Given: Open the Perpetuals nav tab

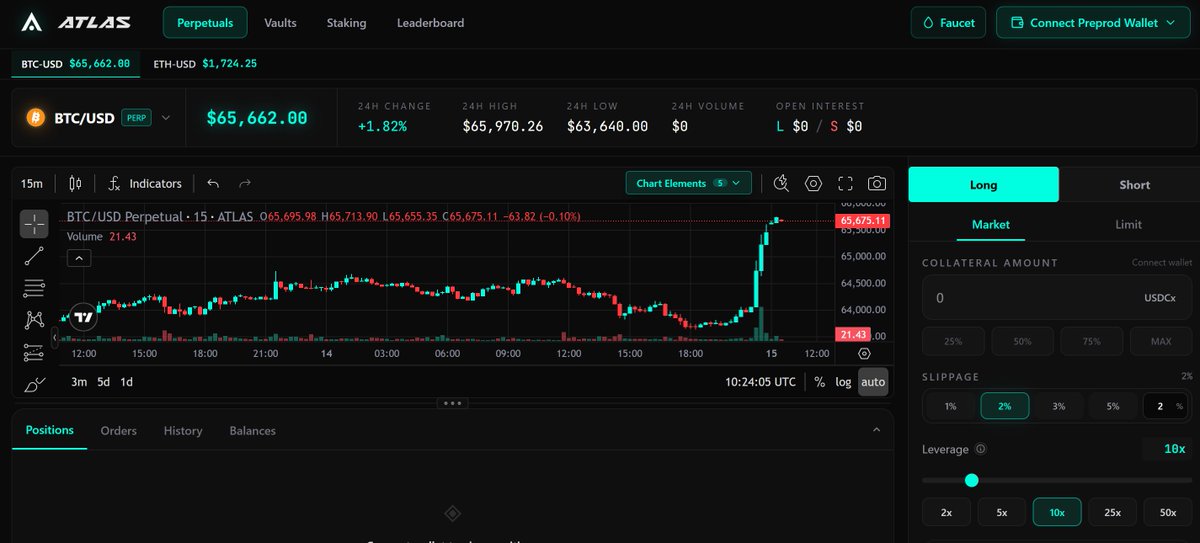Looking at the screenshot, I should (205, 22).
